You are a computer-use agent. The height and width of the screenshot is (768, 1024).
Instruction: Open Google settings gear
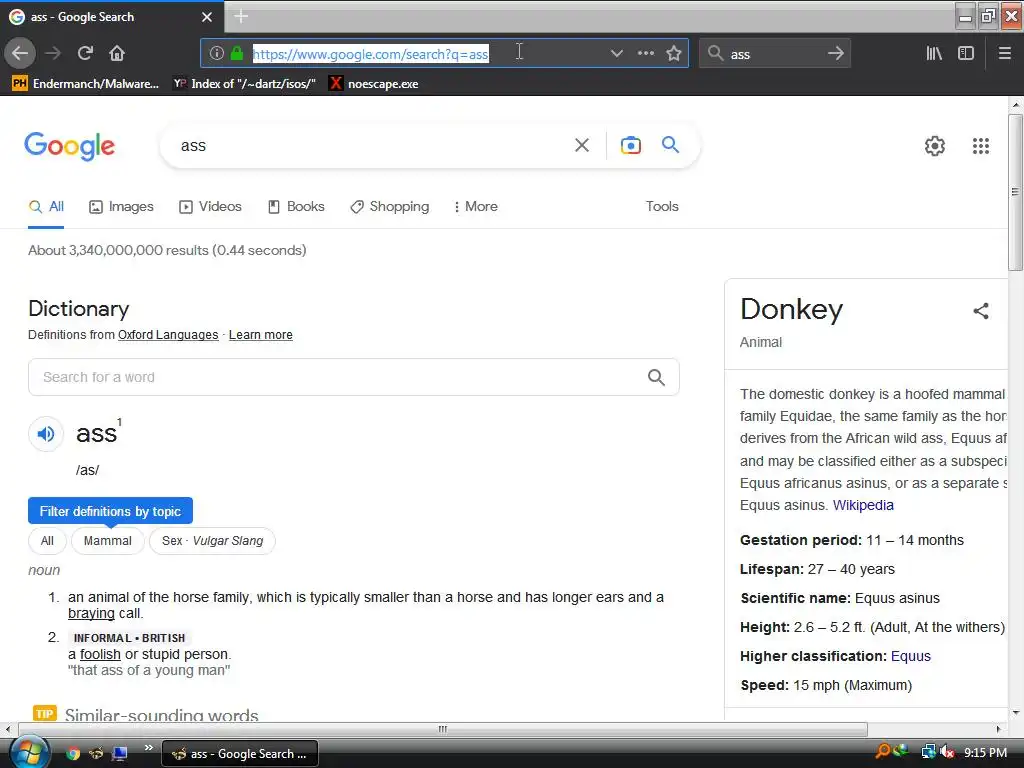[x=935, y=146]
